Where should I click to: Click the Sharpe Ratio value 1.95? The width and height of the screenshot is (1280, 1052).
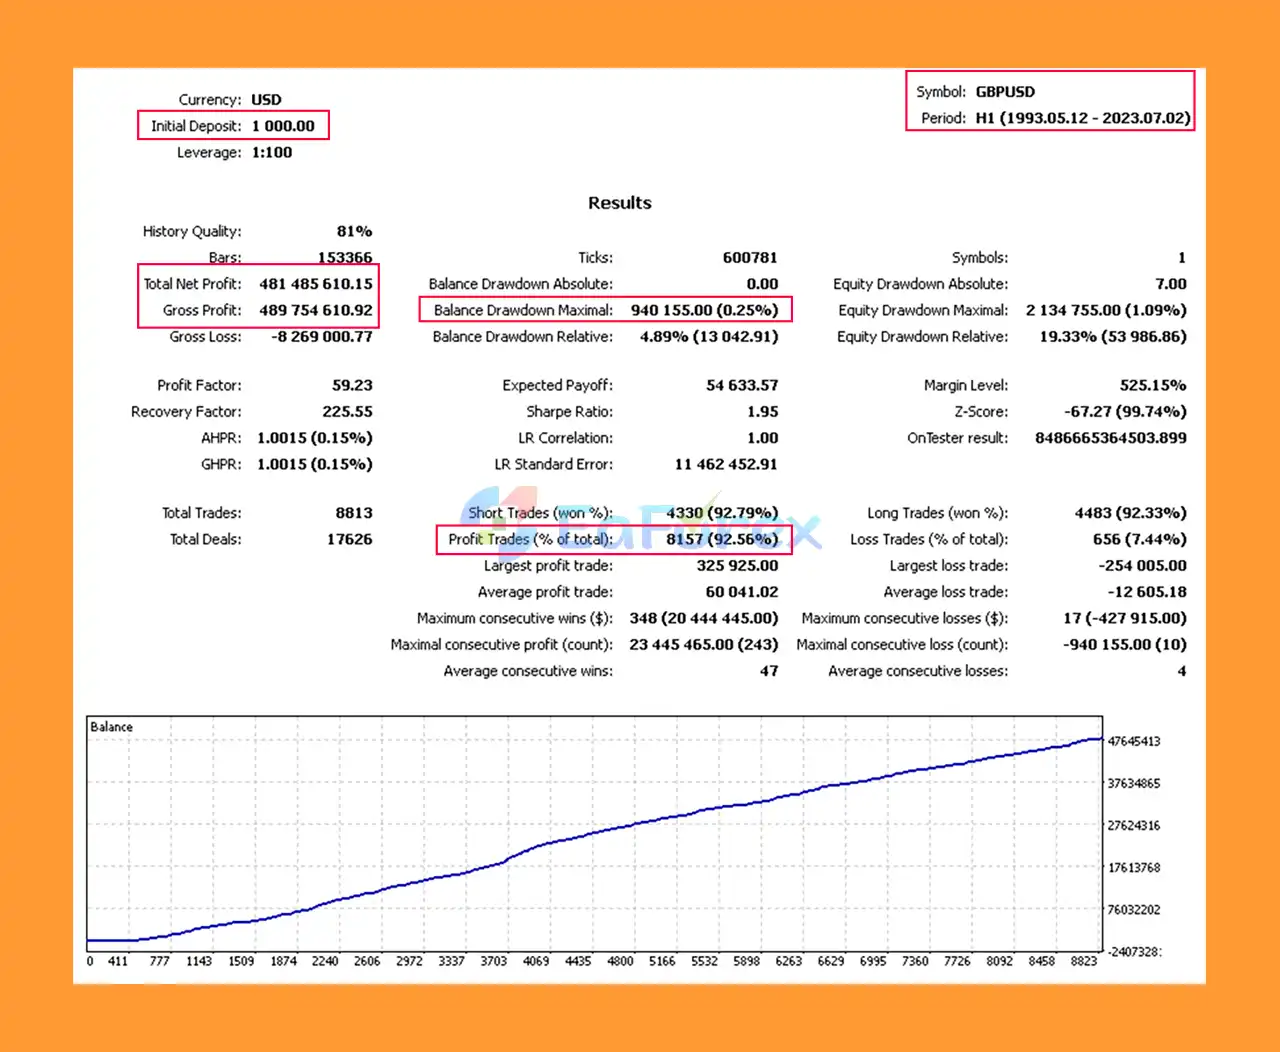point(762,411)
